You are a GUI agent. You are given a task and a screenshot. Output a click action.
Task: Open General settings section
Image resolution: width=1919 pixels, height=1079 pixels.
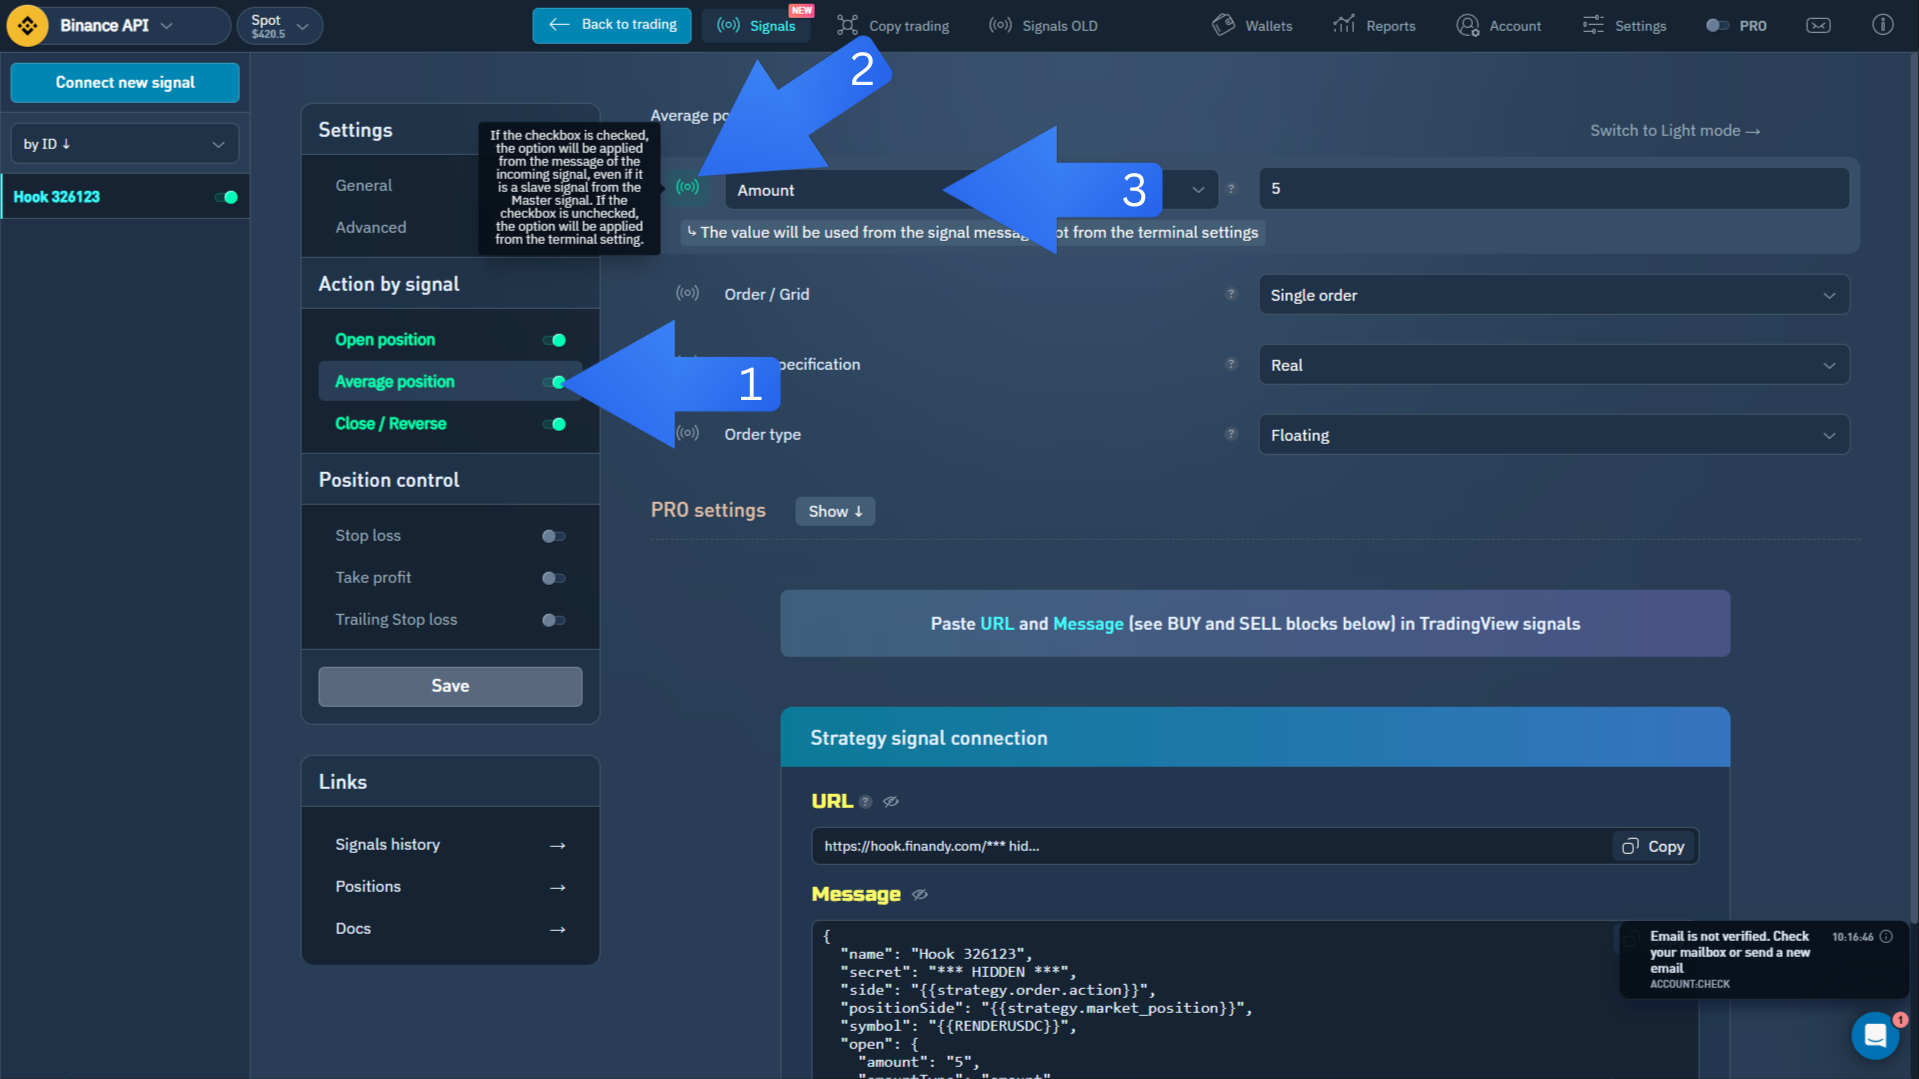(363, 185)
